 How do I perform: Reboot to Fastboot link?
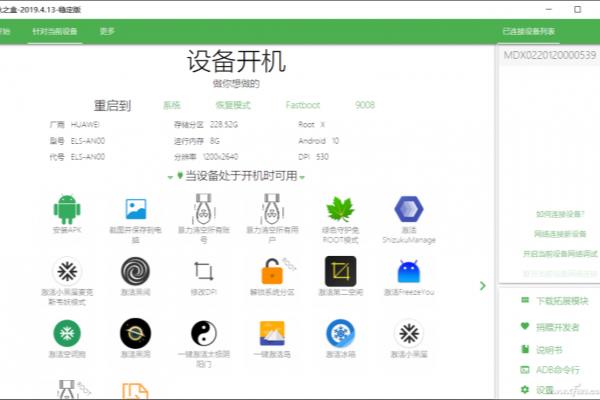(303, 105)
